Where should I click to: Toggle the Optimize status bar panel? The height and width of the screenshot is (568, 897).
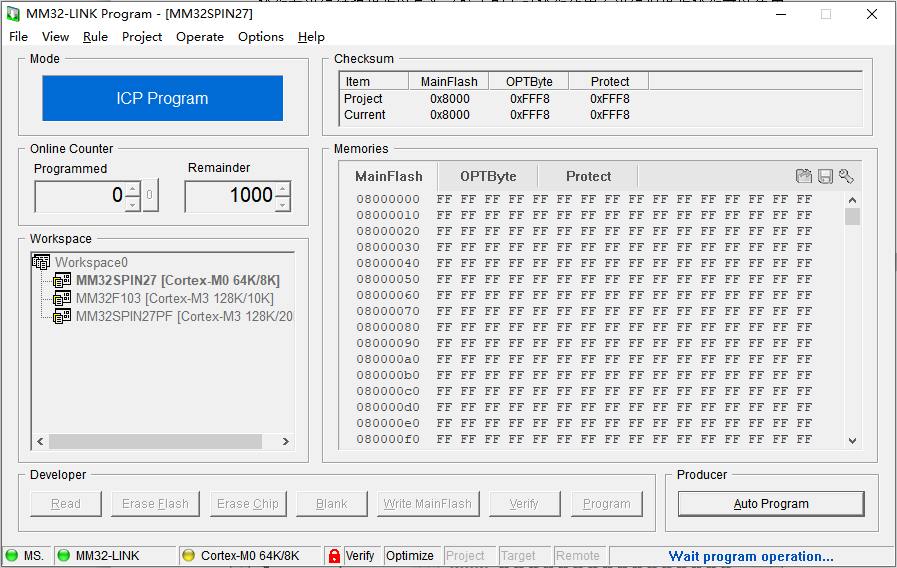click(x=410, y=555)
